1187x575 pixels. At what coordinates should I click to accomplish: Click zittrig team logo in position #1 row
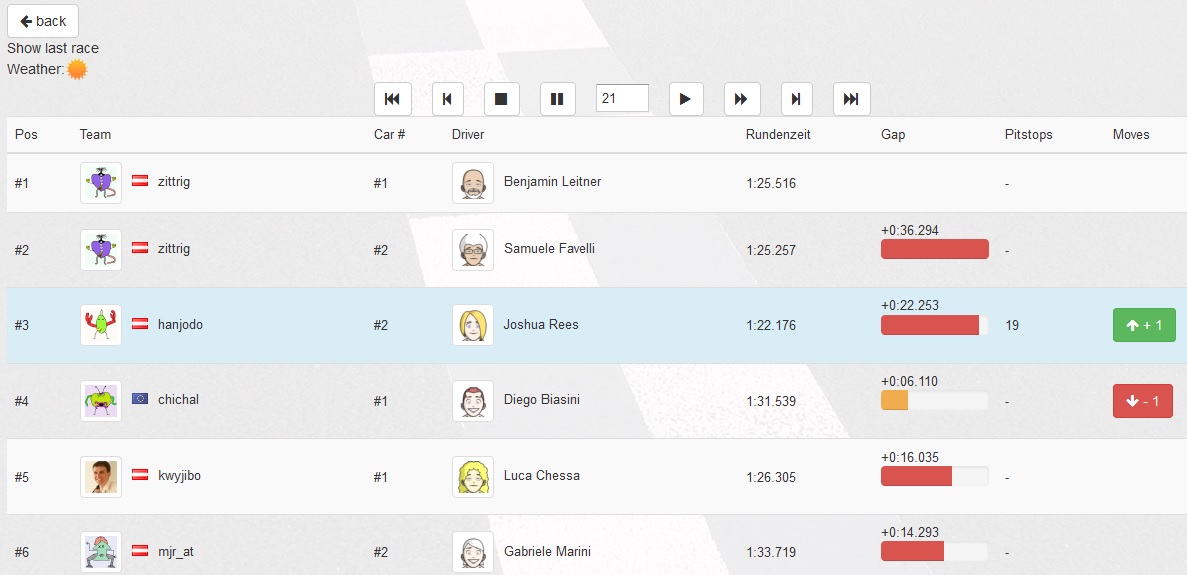click(101, 183)
